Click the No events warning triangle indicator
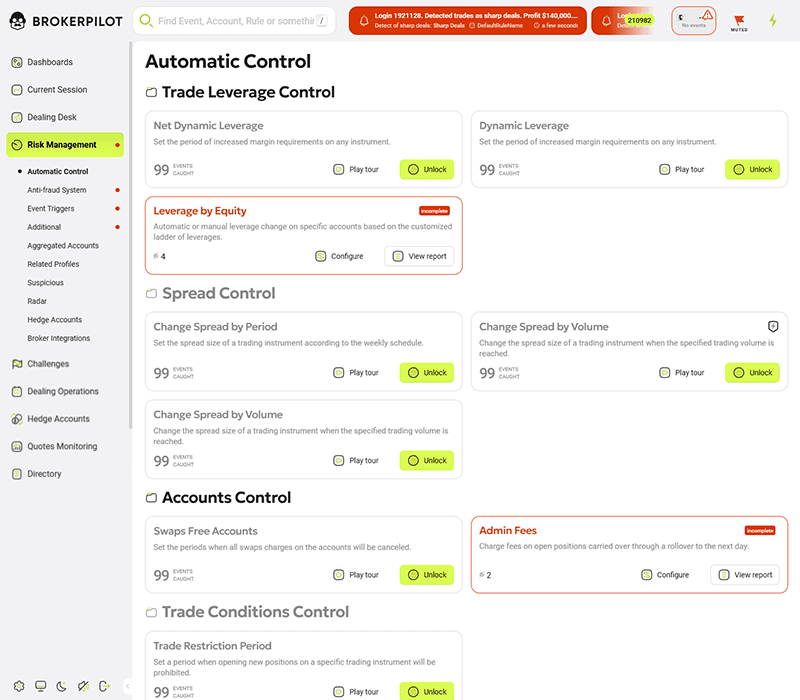The height and width of the screenshot is (700, 800). coord(706,15)
